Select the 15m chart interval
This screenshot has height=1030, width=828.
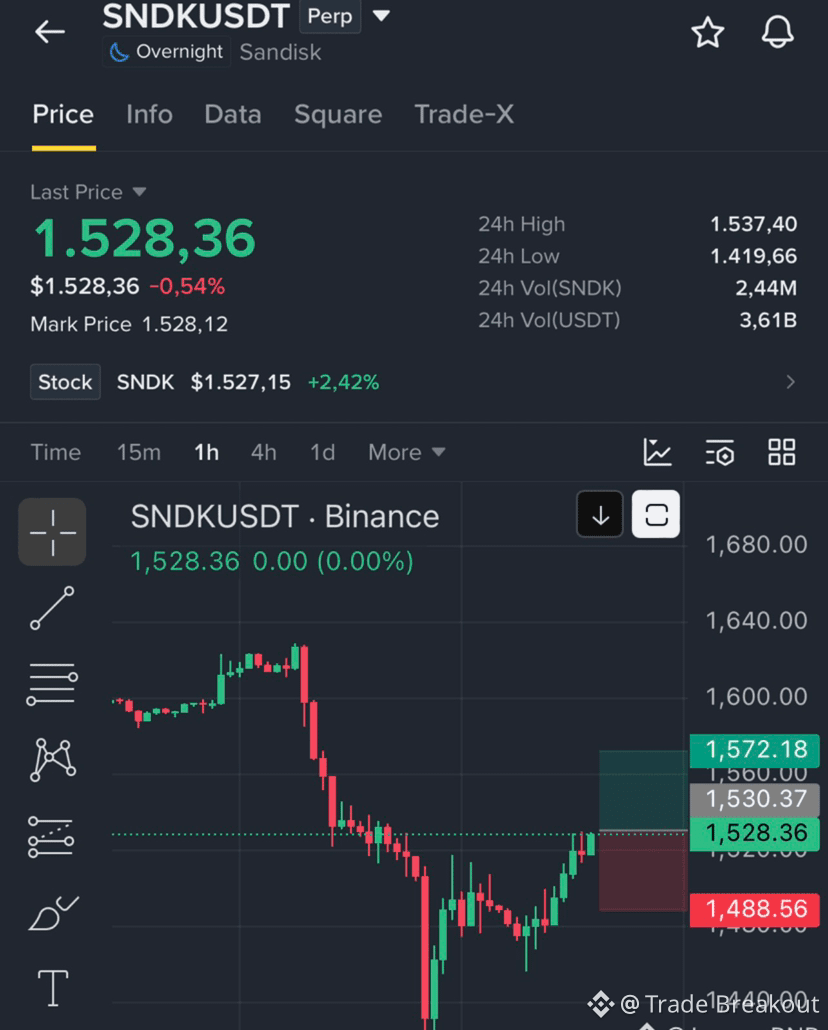139,452
